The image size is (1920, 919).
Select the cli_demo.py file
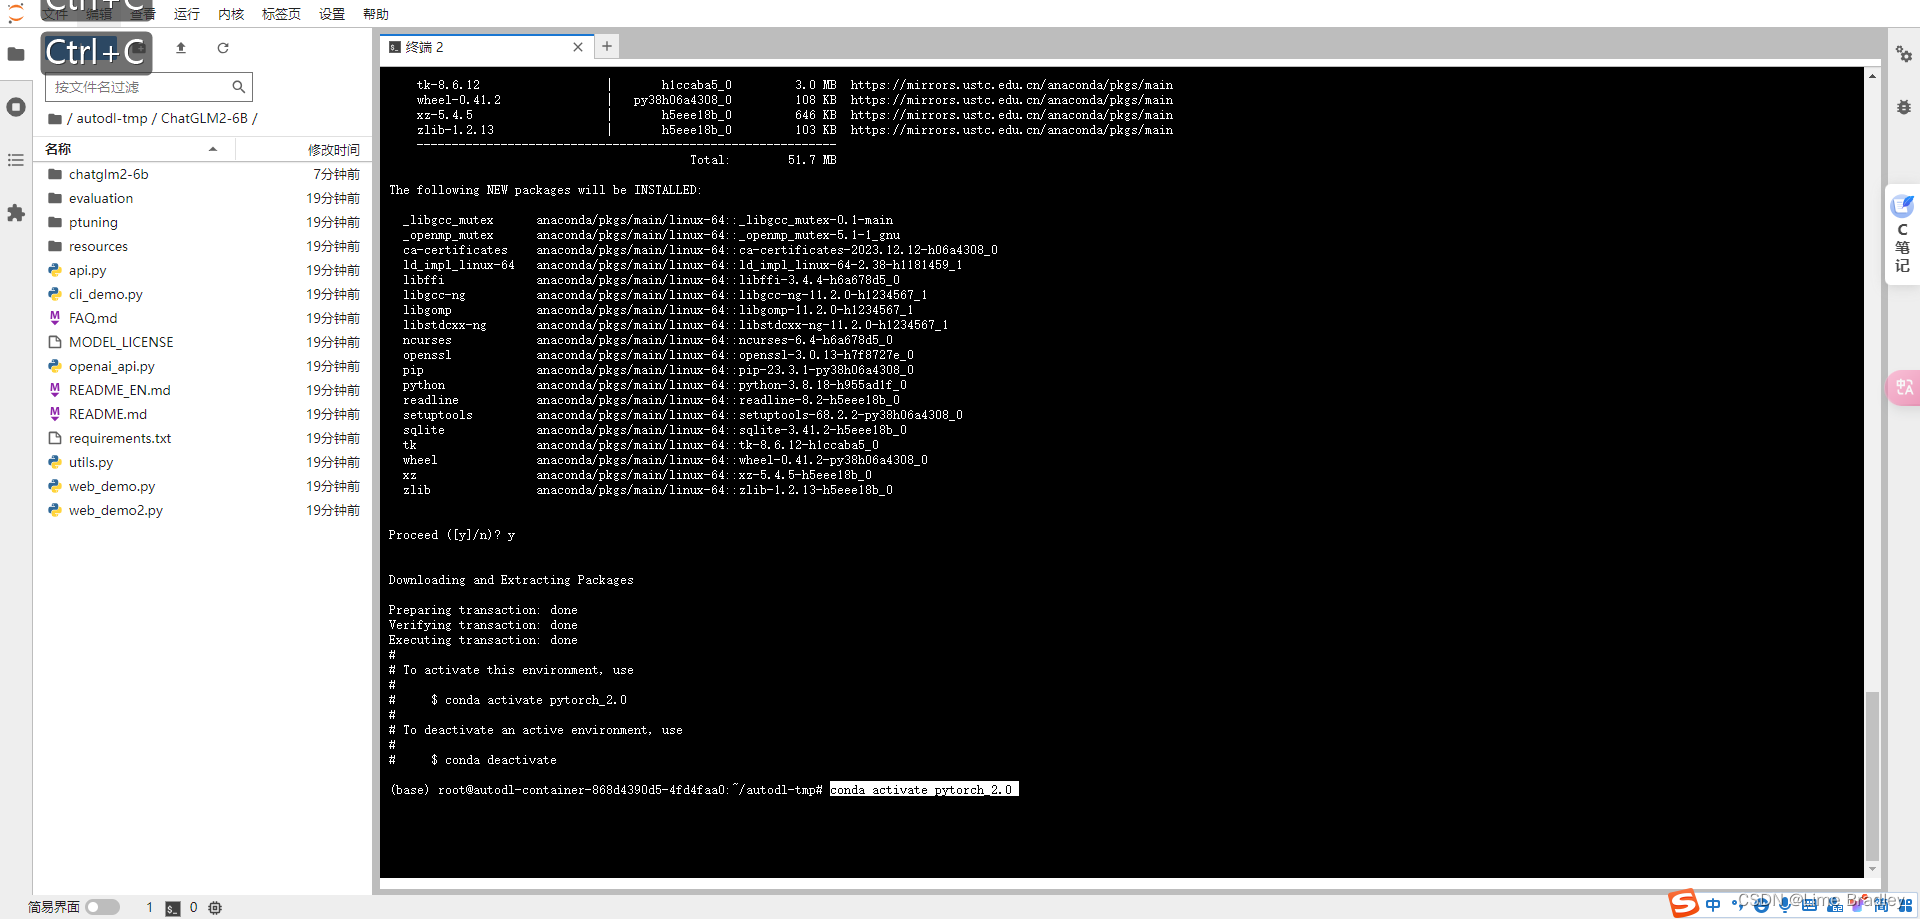[x=204, y=294]
